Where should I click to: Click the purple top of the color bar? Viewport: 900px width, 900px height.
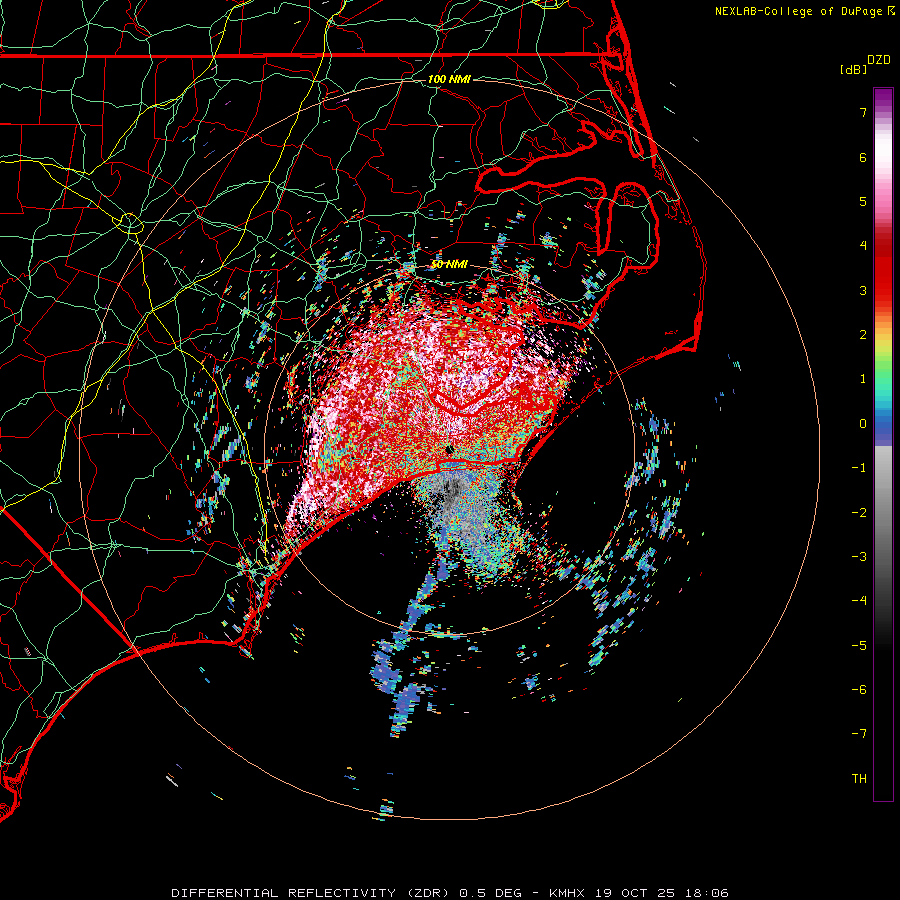[883, 98]
